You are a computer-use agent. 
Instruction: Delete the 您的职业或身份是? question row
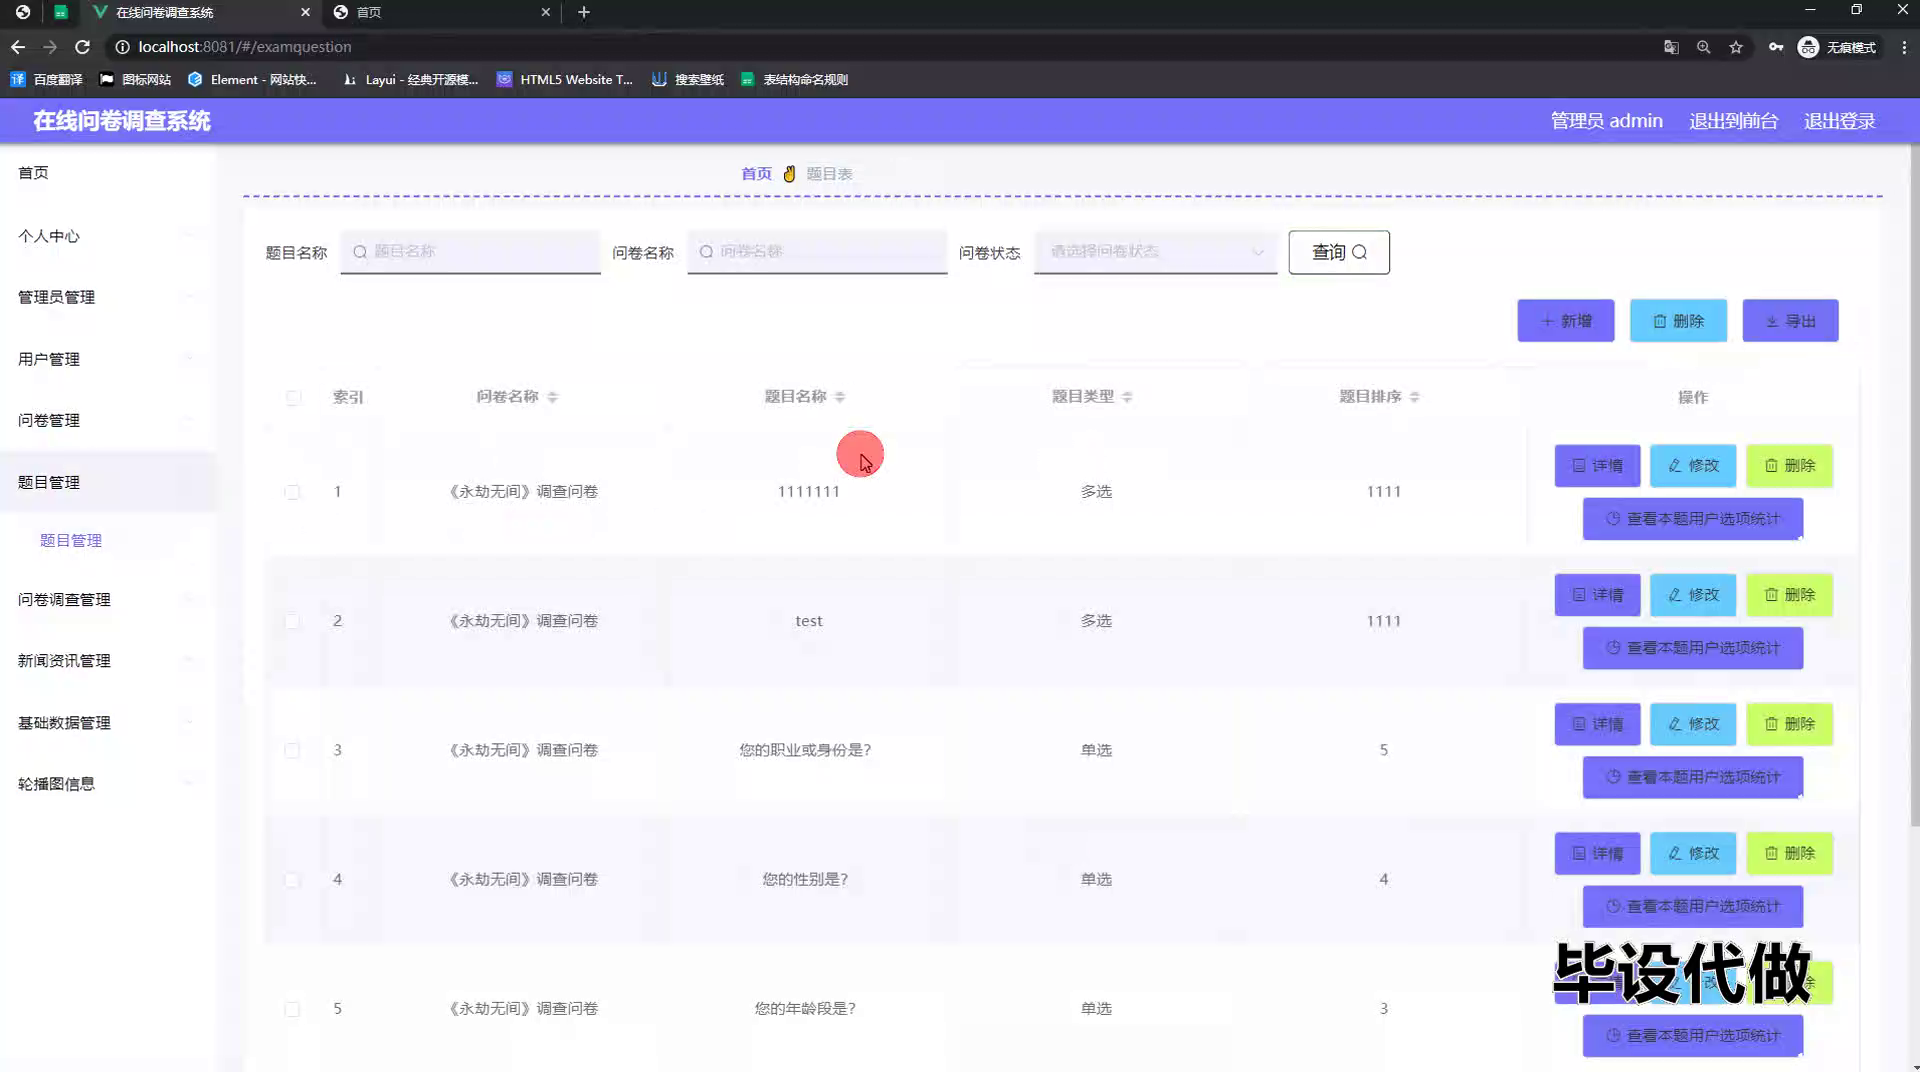[1789, 724]
